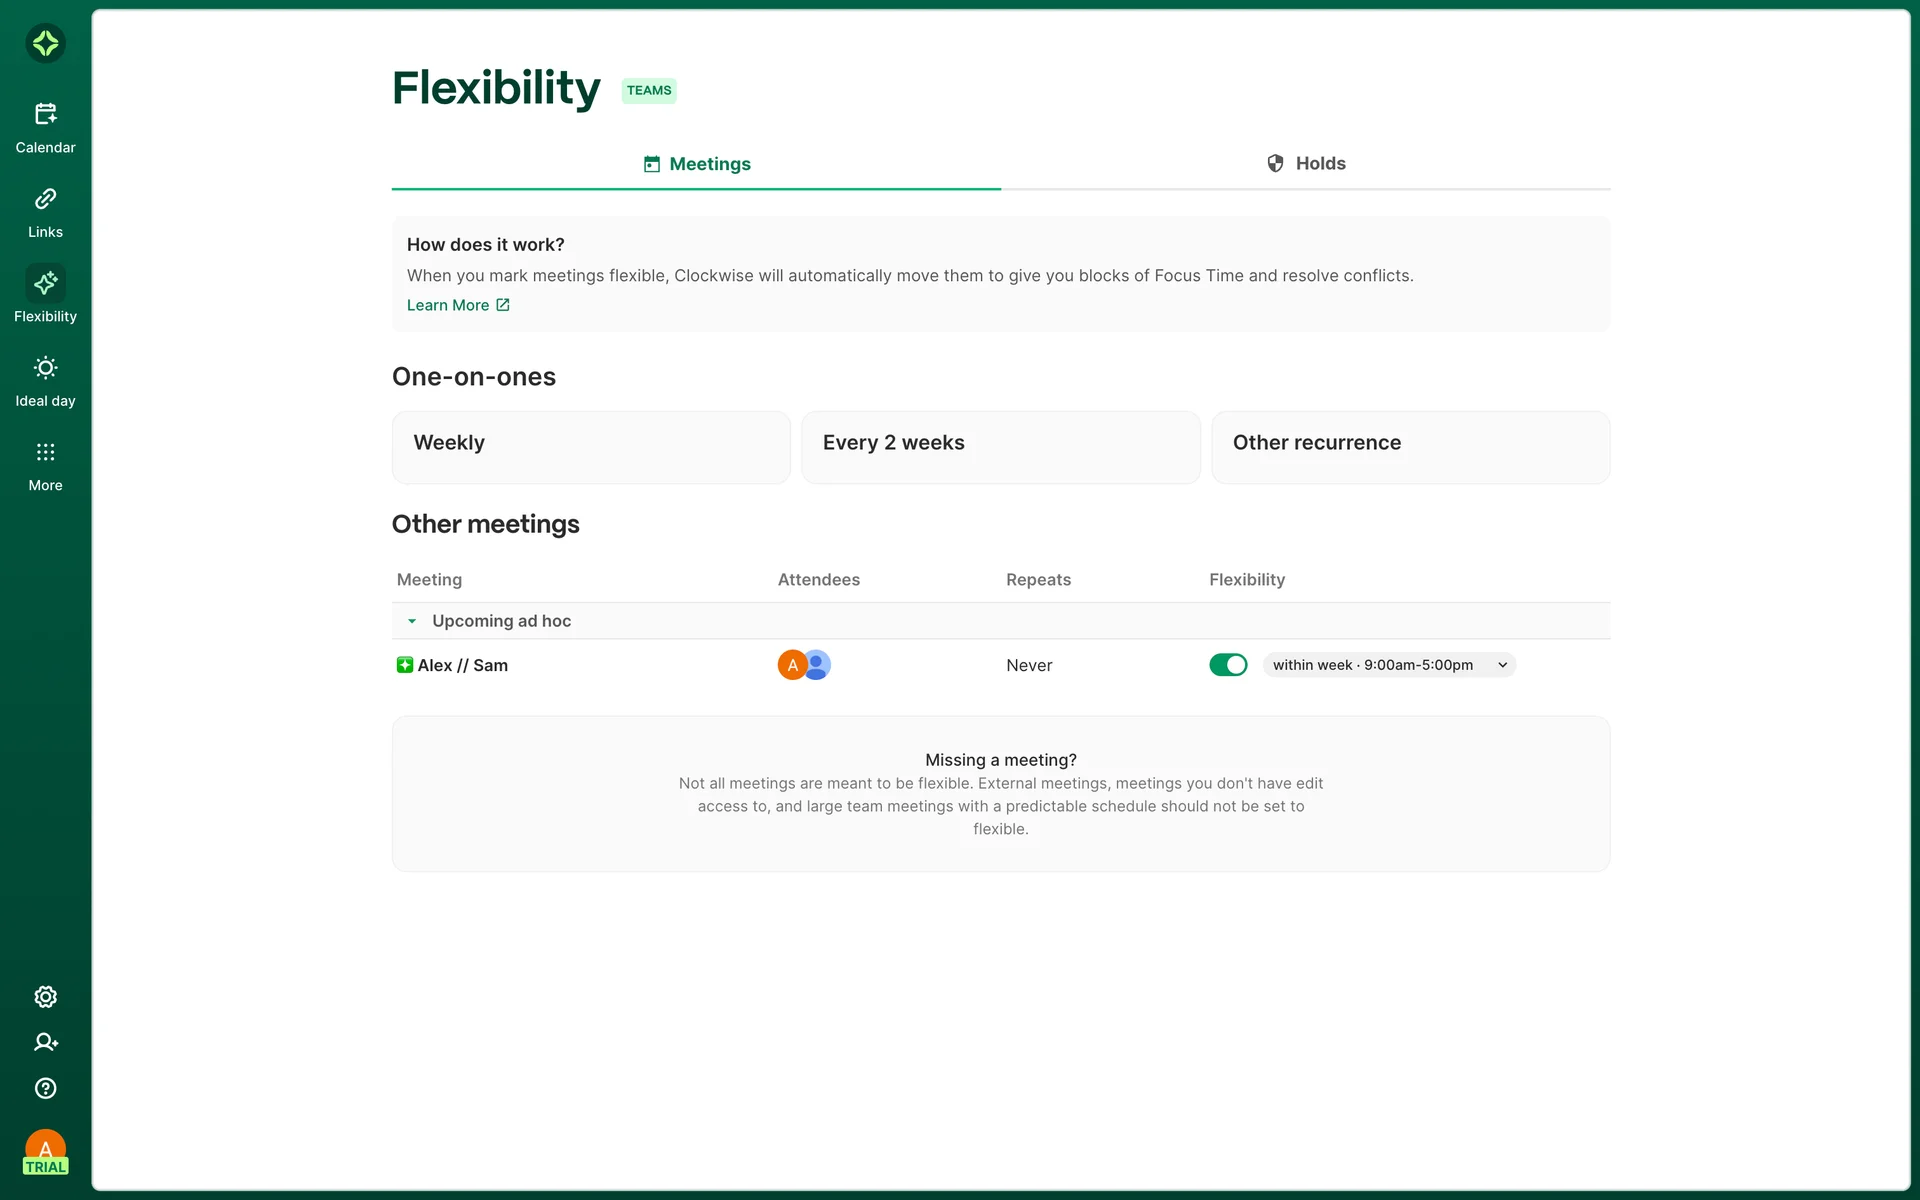Open the Every 2 weeks card
This screenshot has height=1200, width=1920.
(x=1000, y=447)
